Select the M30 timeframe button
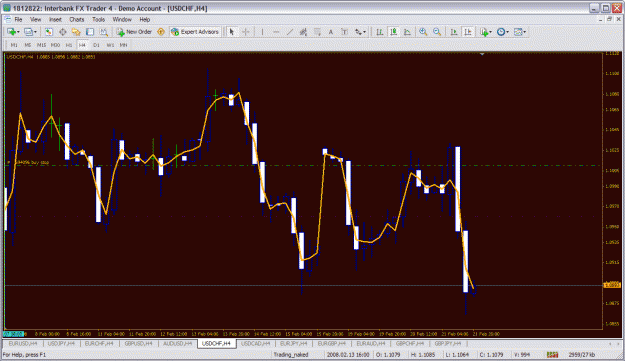 point(55,45)
